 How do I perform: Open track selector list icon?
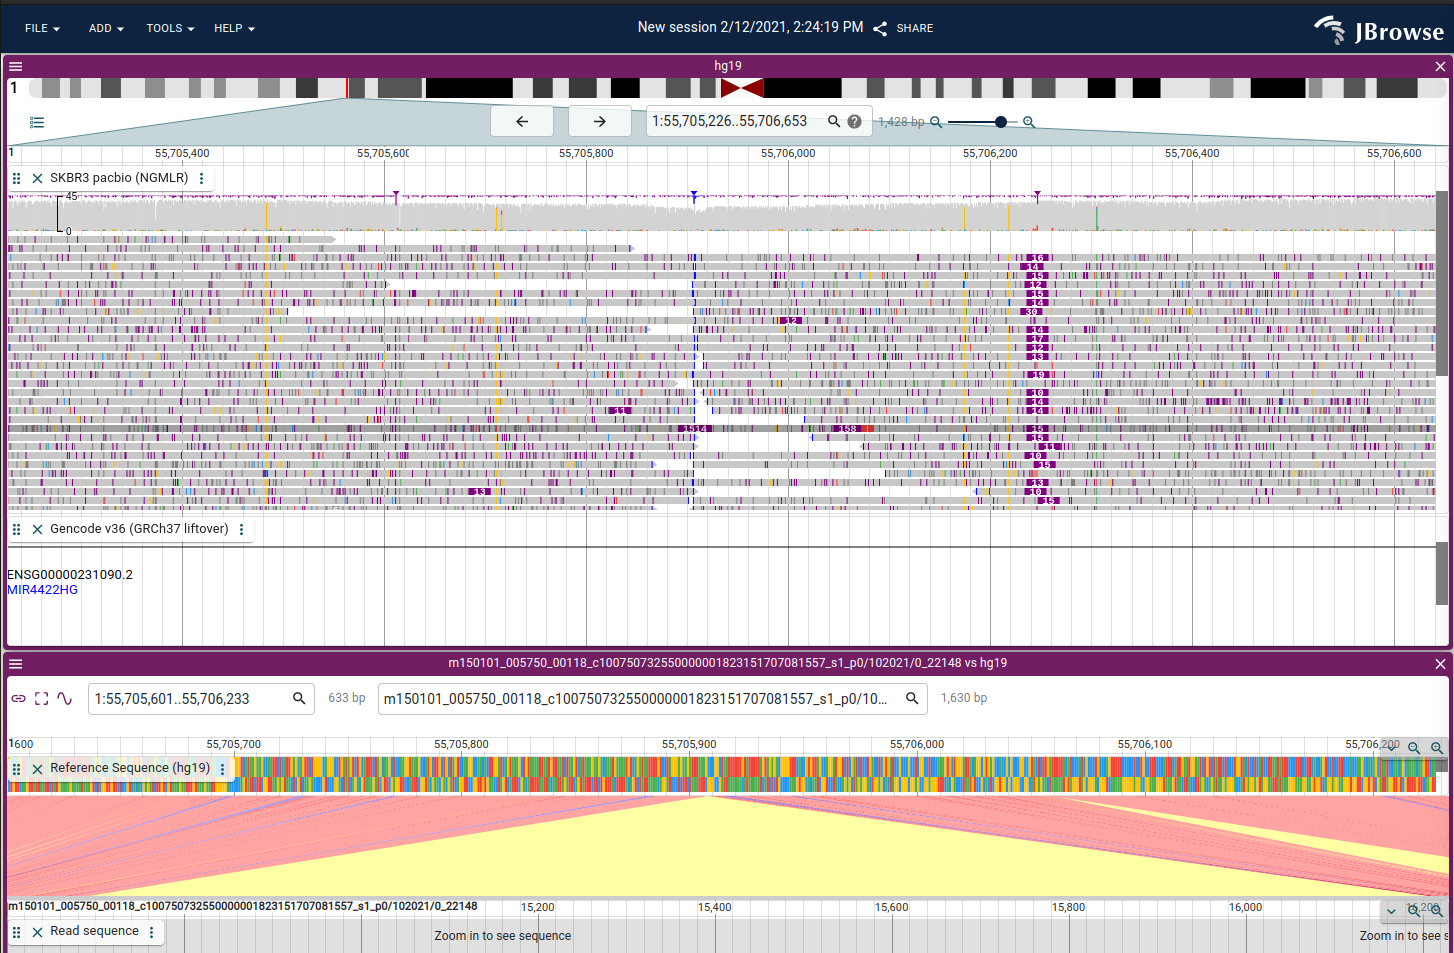click(x=37, y=122)
